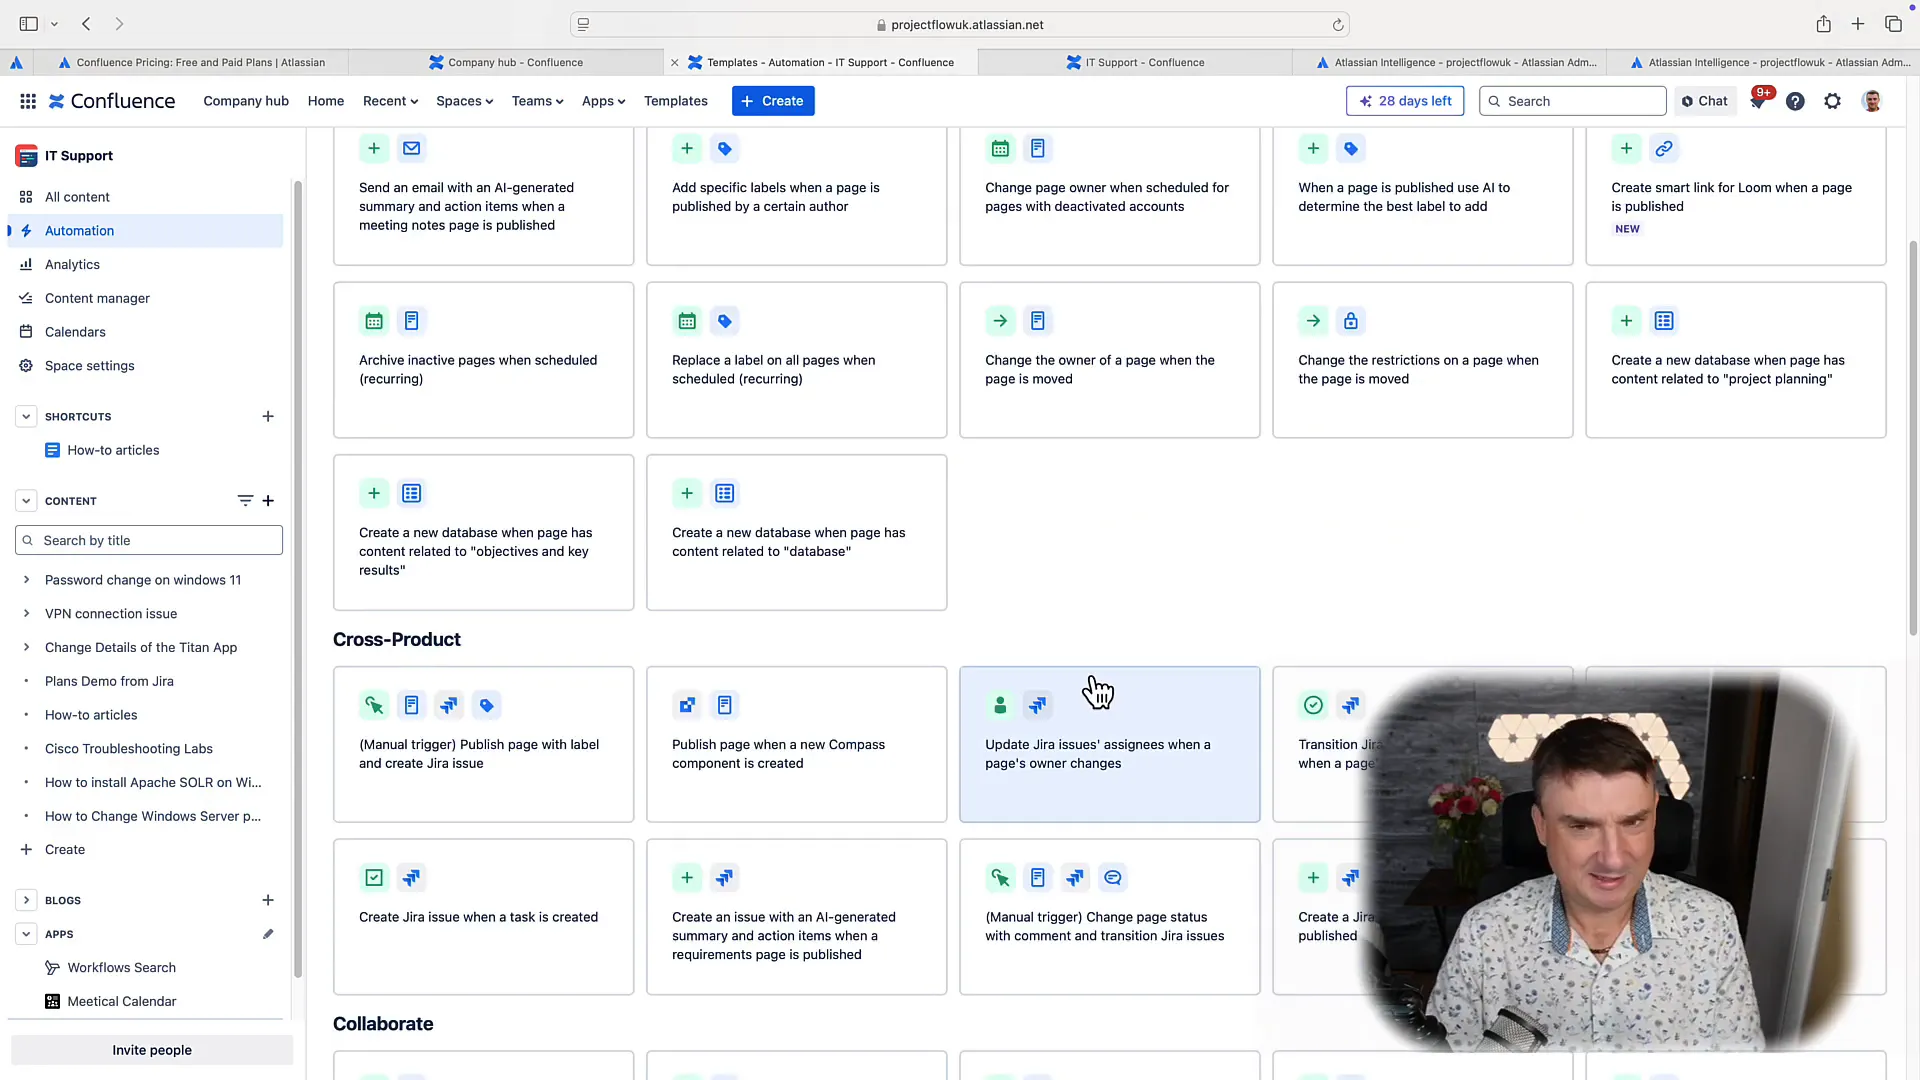
Task: Add a new shortcut with plus icon
Action: pos(267,417)
